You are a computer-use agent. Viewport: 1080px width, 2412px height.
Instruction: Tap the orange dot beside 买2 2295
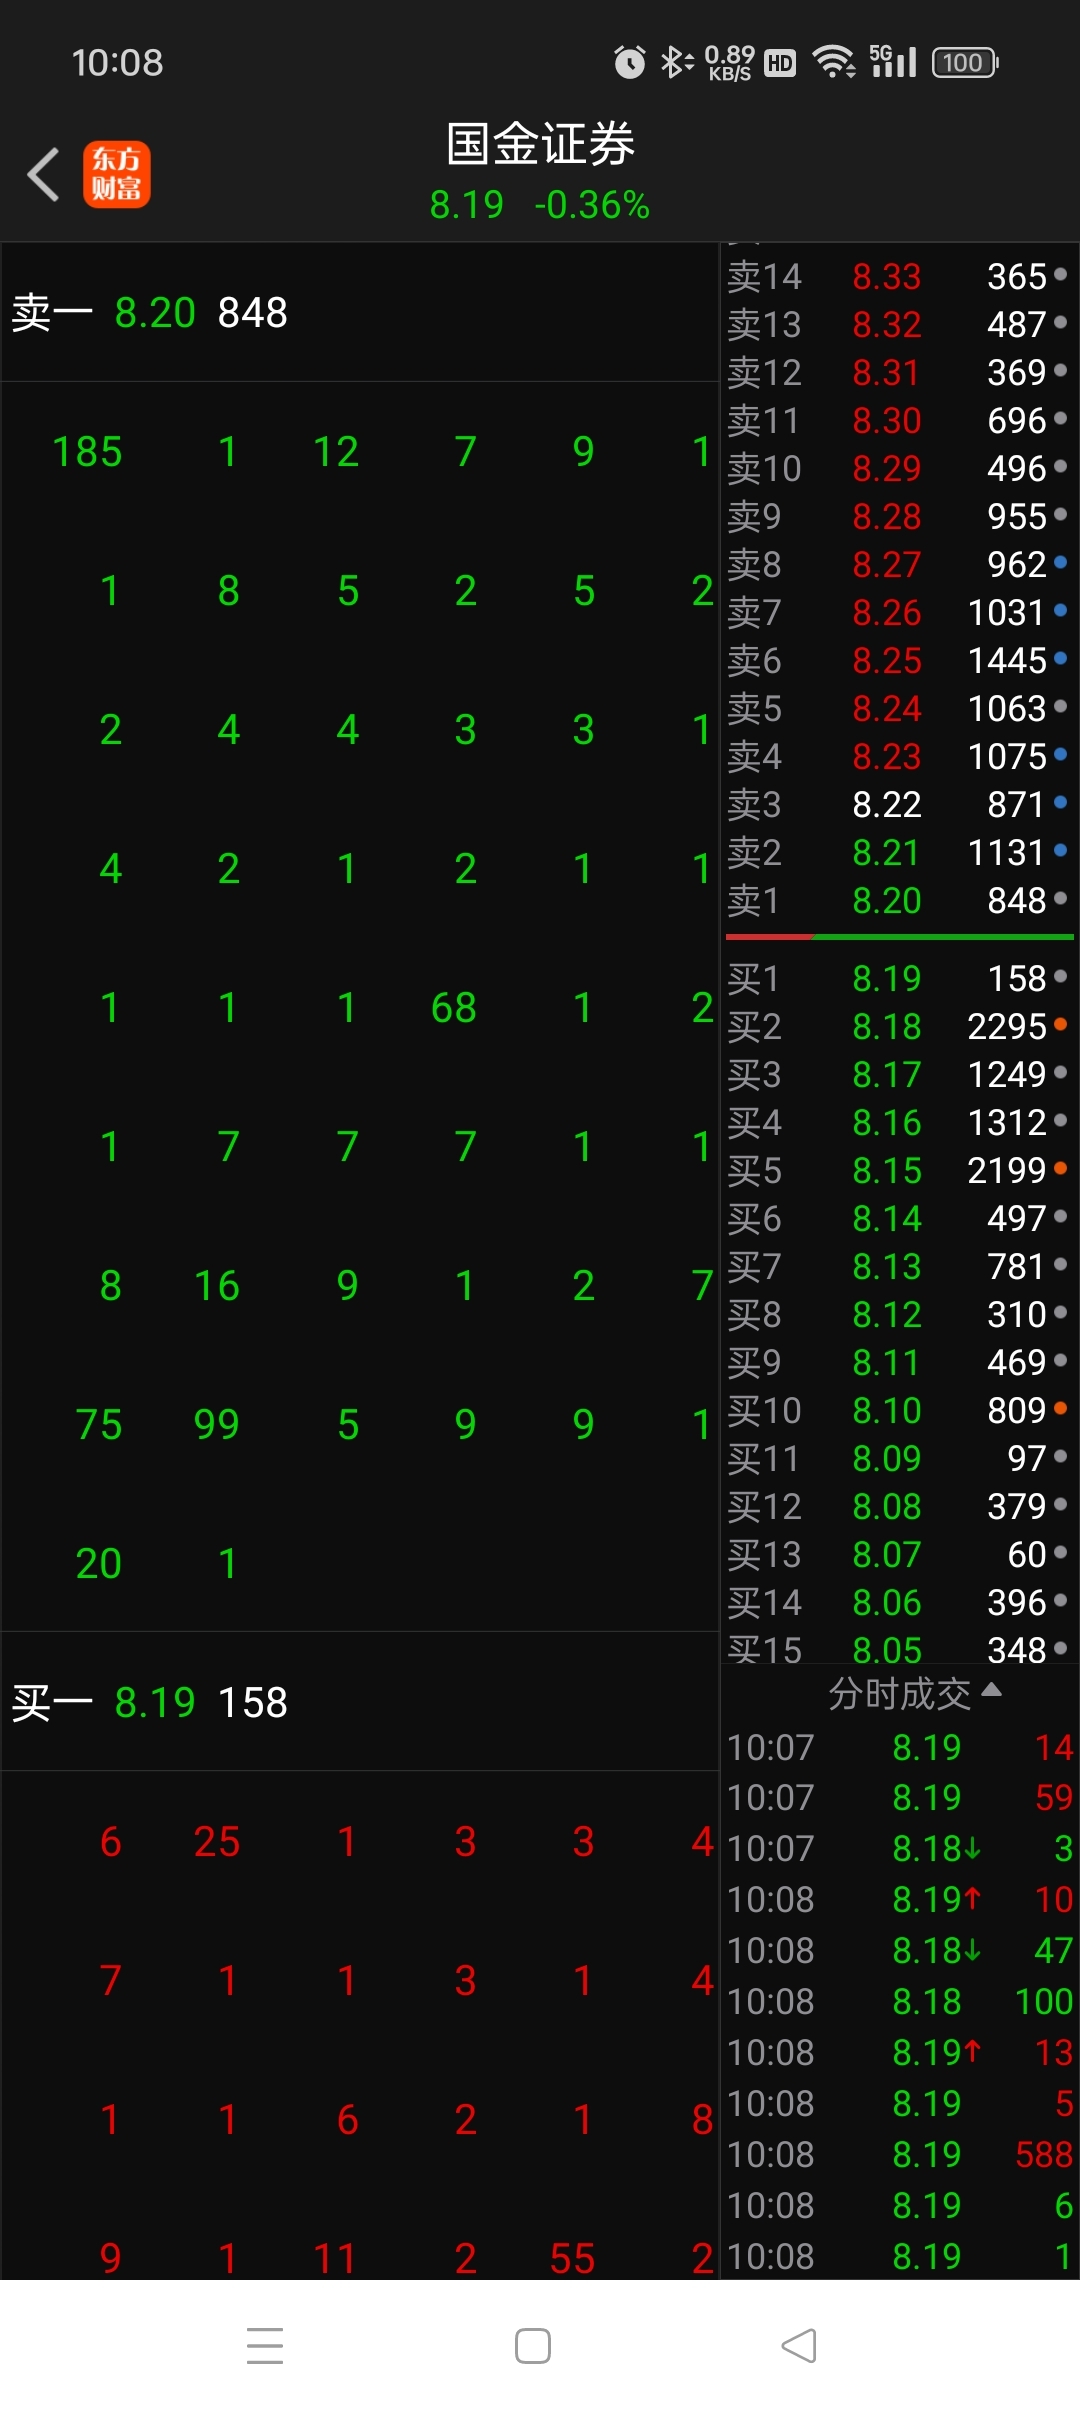point(1060,1024)
